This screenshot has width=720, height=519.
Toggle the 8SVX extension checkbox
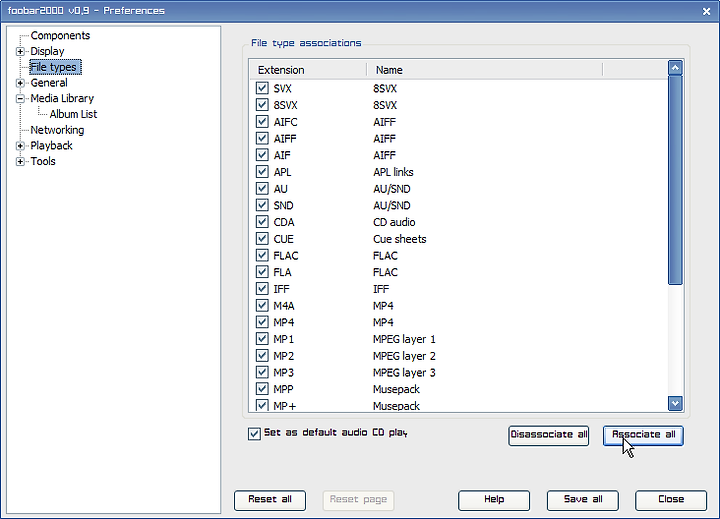262,105
